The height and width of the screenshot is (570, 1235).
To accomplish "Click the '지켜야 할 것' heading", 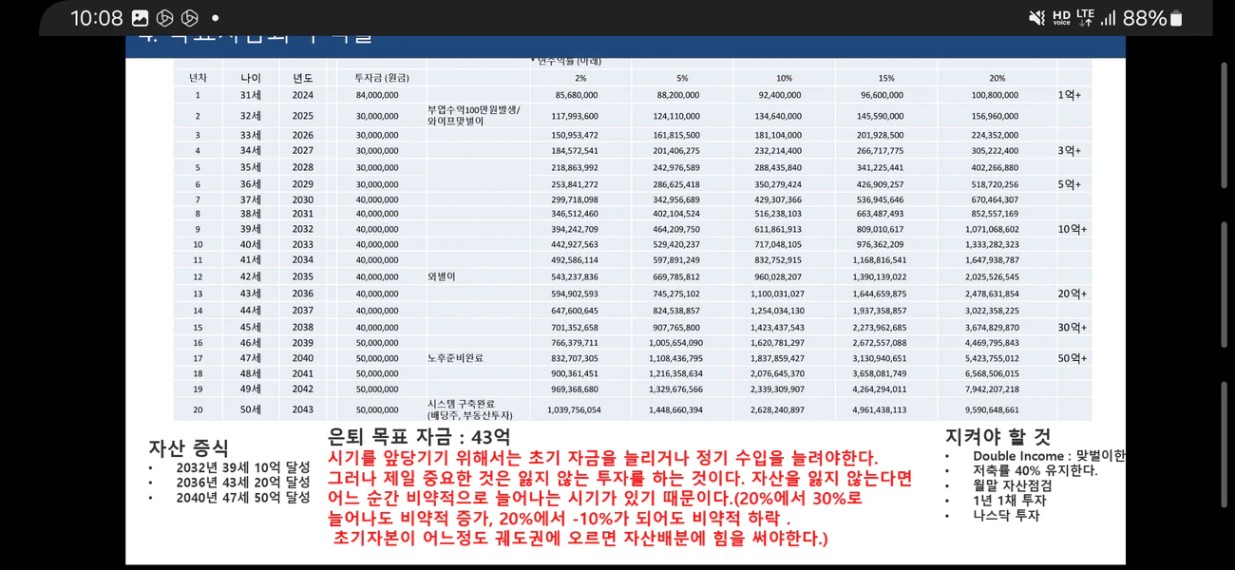I will coord(998,437).
